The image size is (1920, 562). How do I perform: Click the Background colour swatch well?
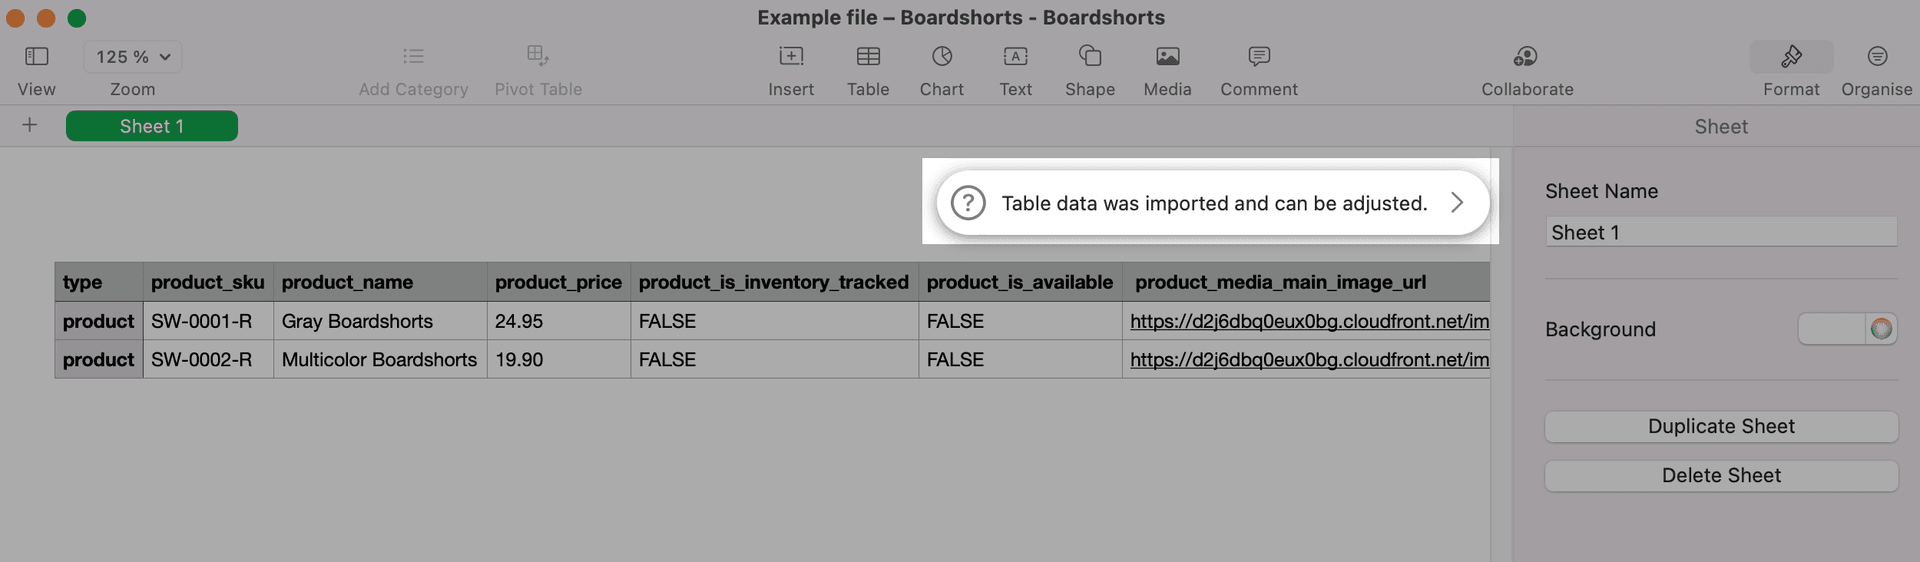pyautogui.click(x=1831, y=329)
